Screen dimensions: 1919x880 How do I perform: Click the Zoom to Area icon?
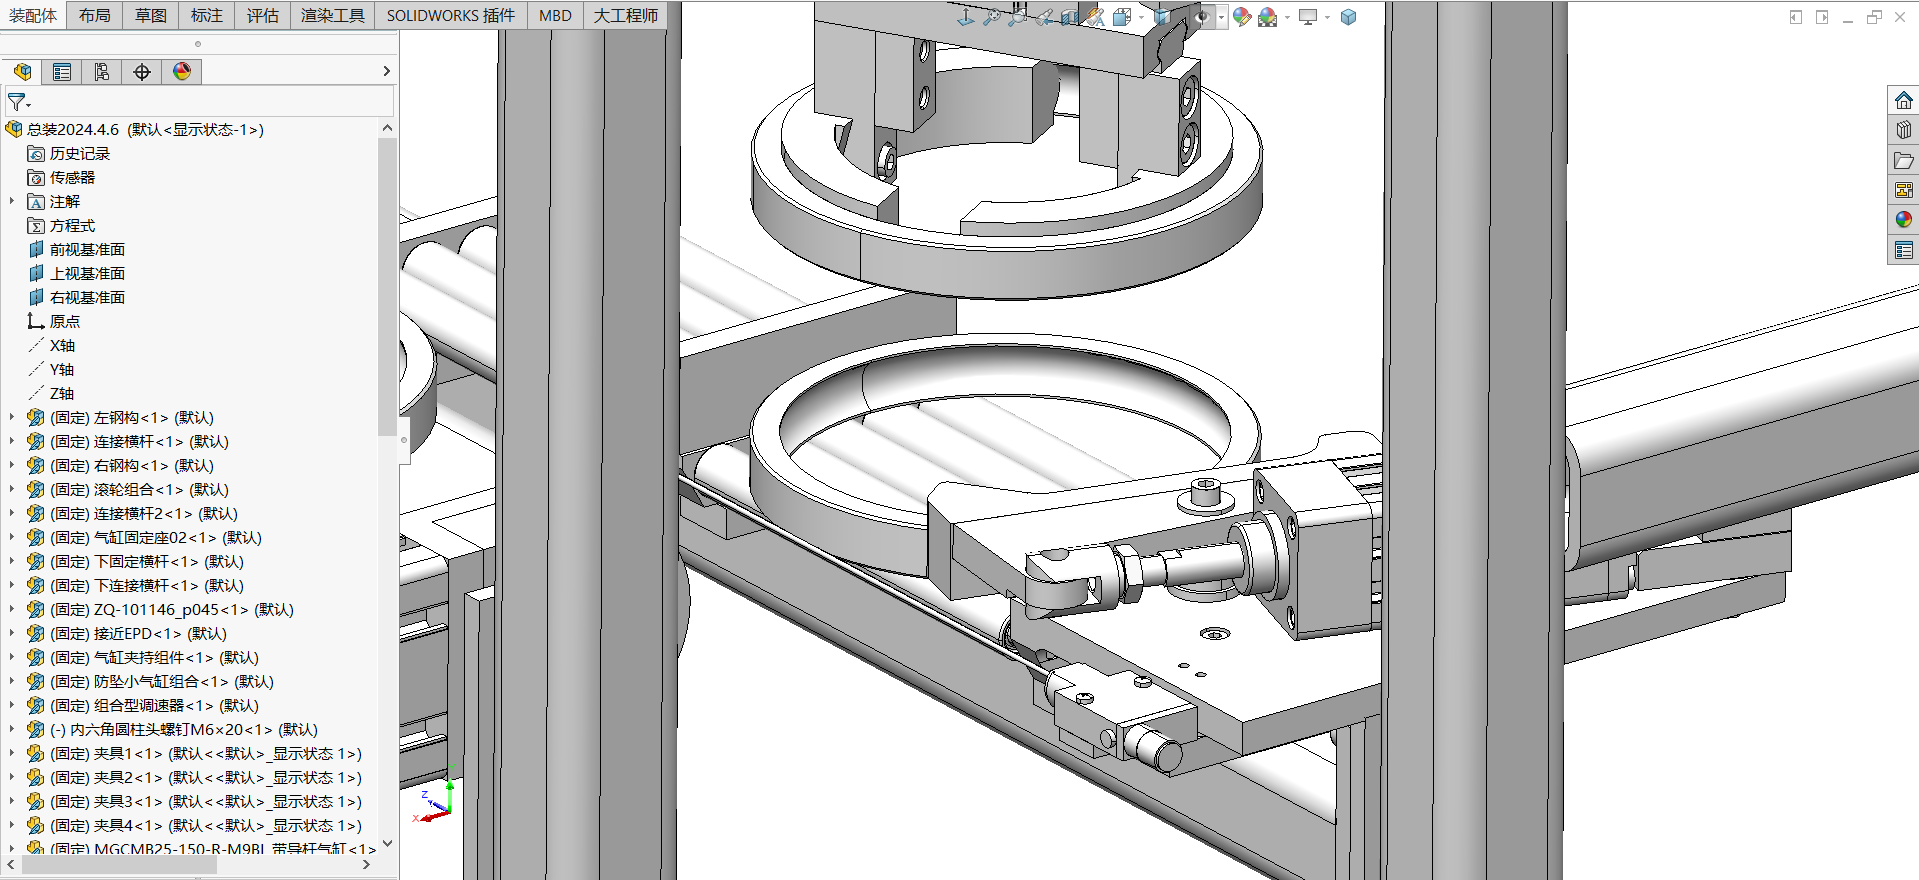tap(1017, 16)
